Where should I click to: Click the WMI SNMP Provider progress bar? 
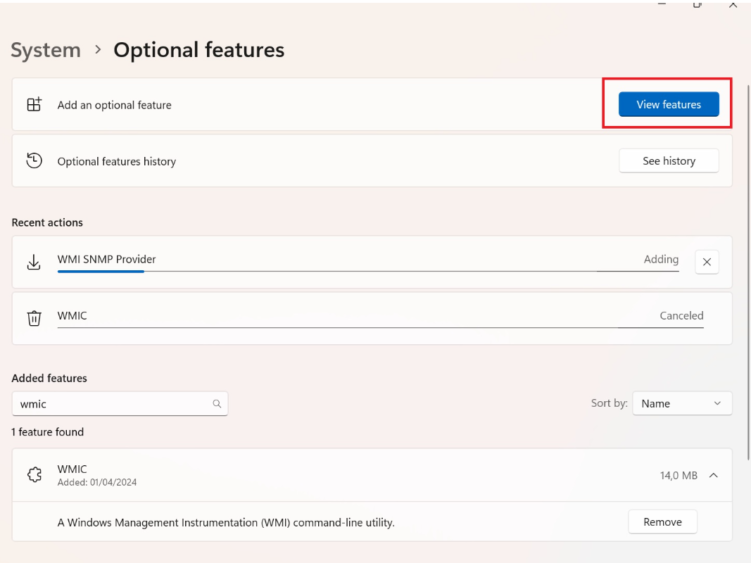[x=368, y=272]
